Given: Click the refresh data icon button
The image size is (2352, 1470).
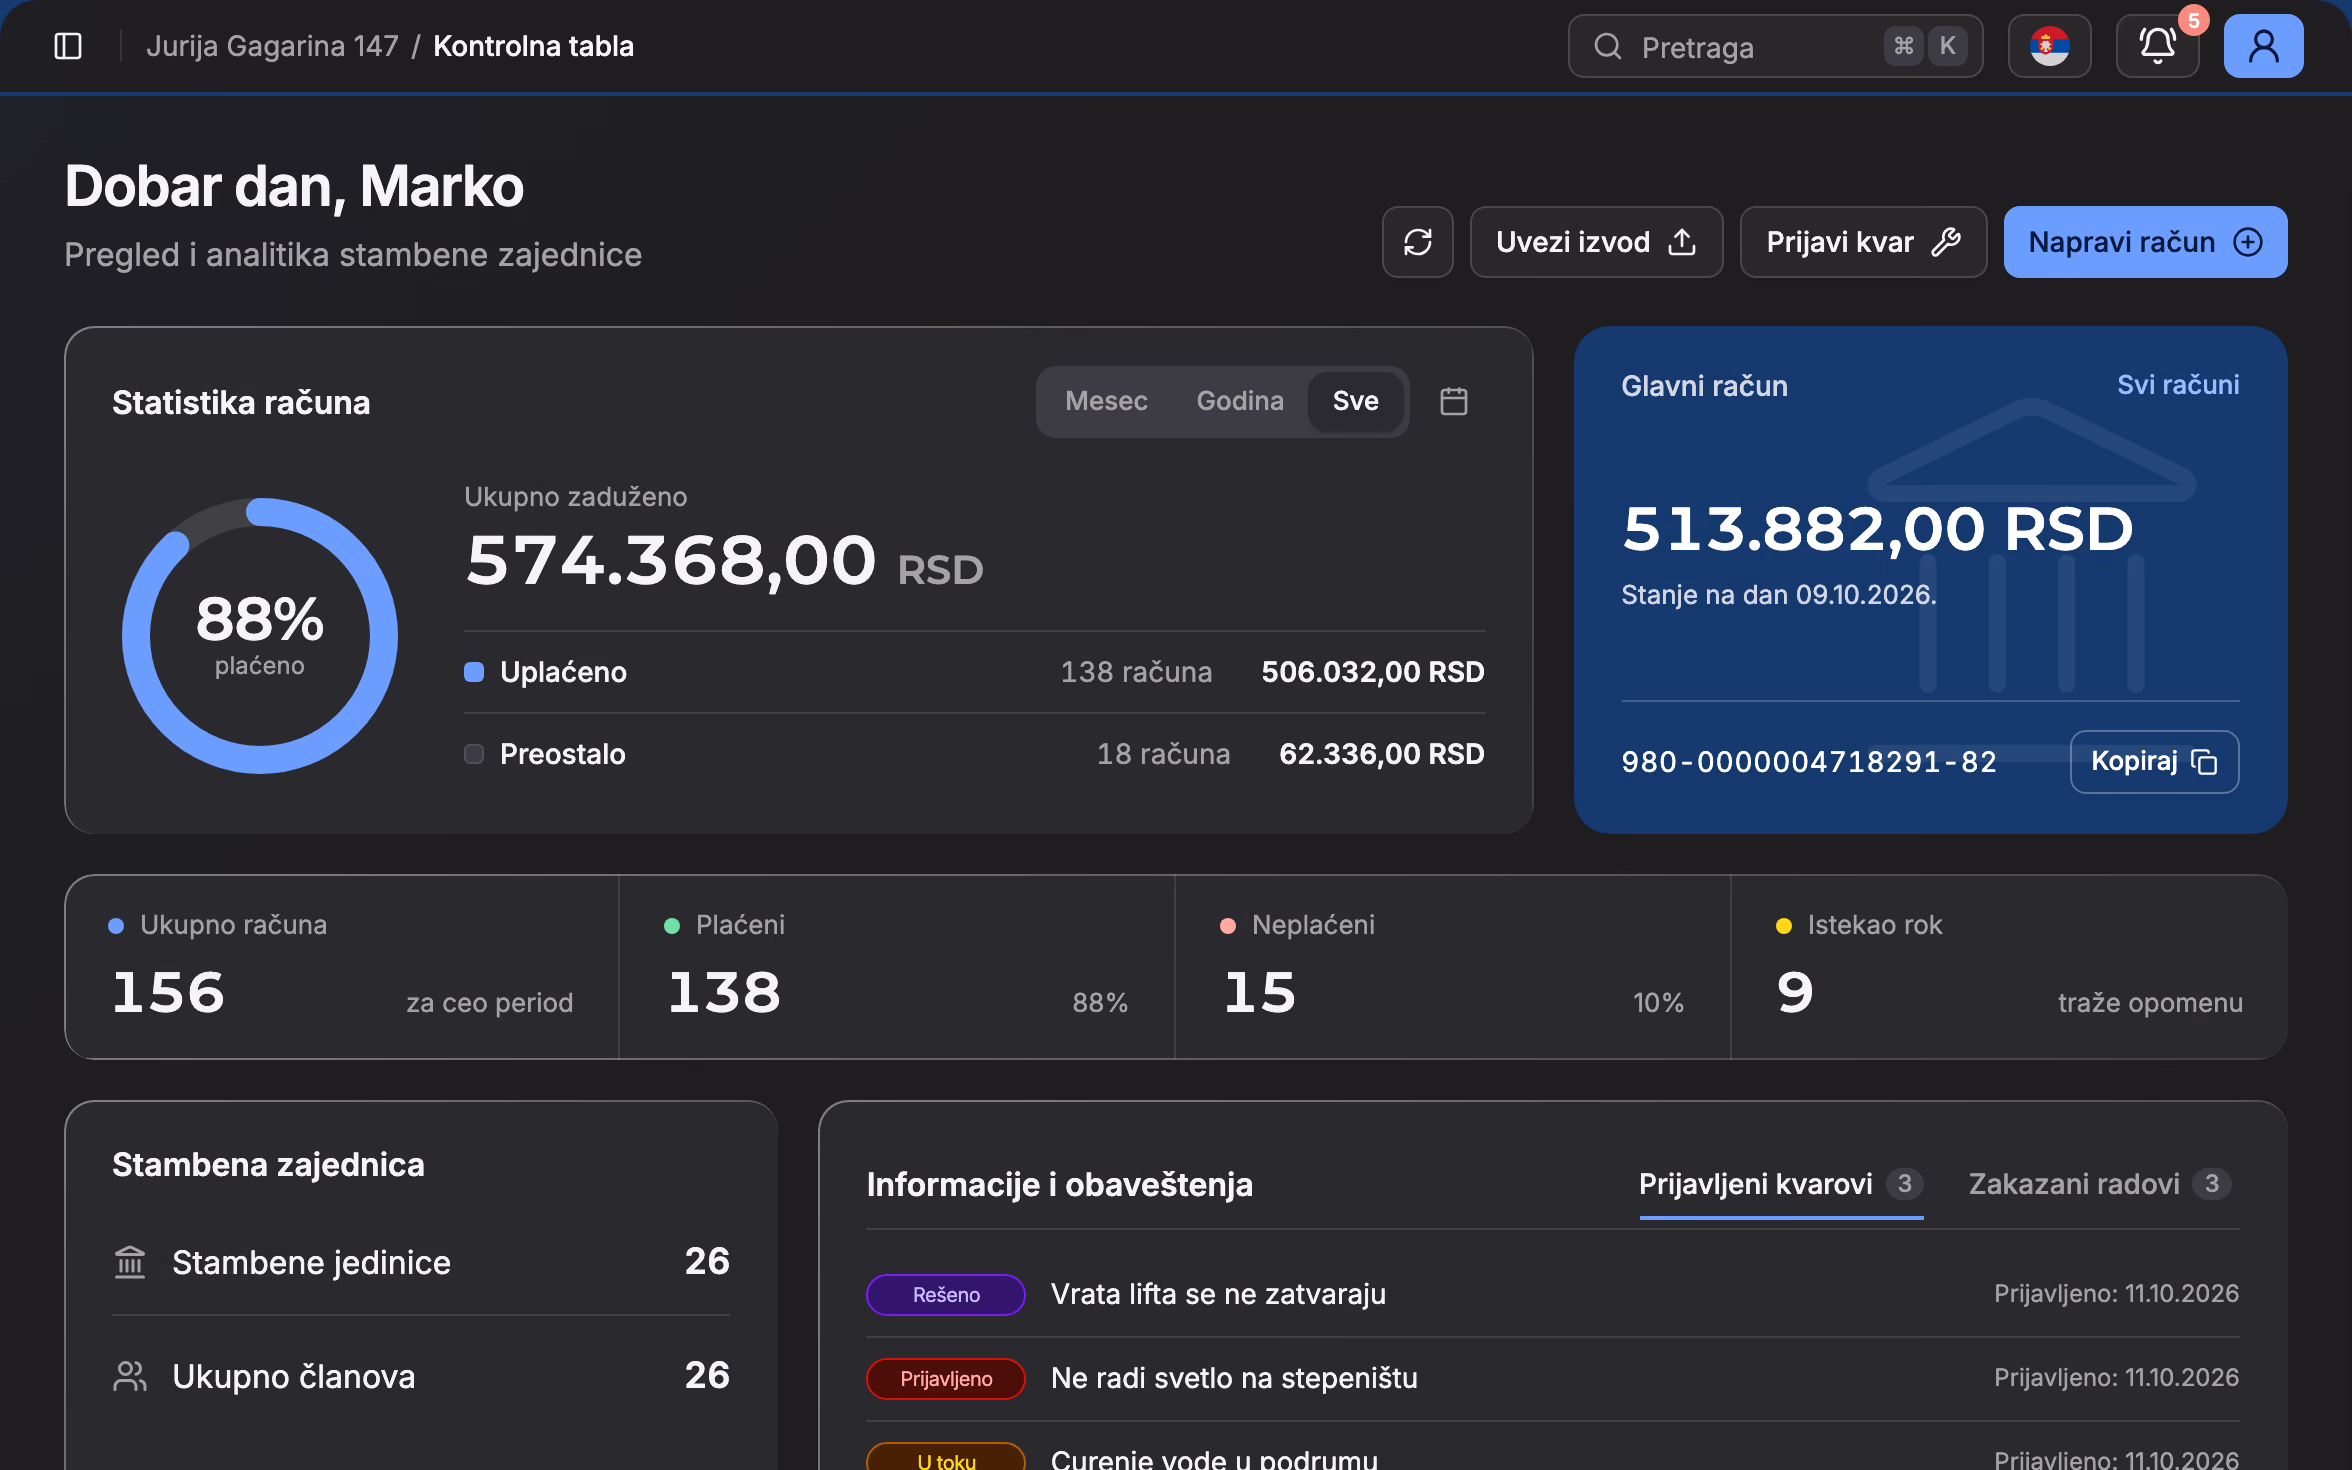Looking at the screenshot, I should (x=1418, y=242).
